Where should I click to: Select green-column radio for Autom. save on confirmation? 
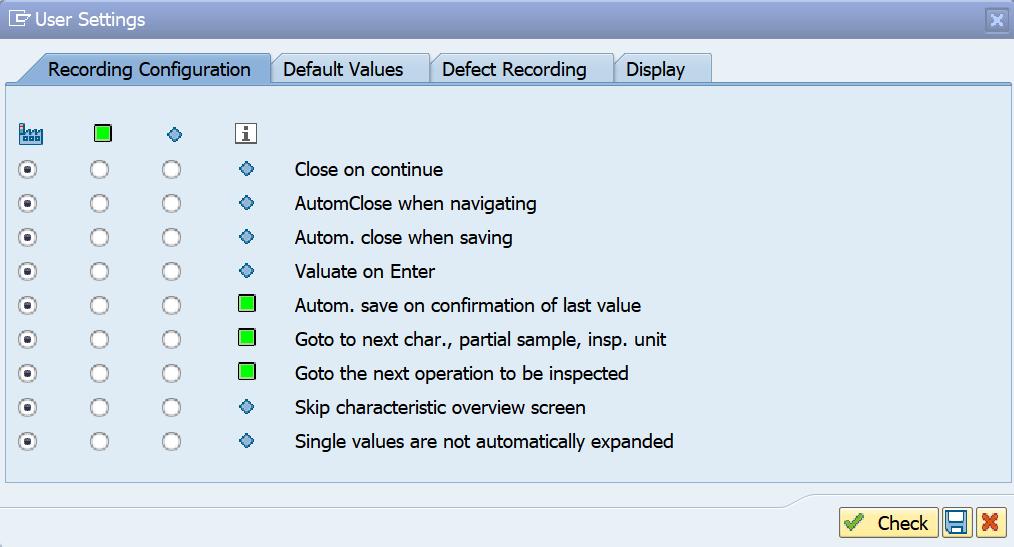point(100,305)
